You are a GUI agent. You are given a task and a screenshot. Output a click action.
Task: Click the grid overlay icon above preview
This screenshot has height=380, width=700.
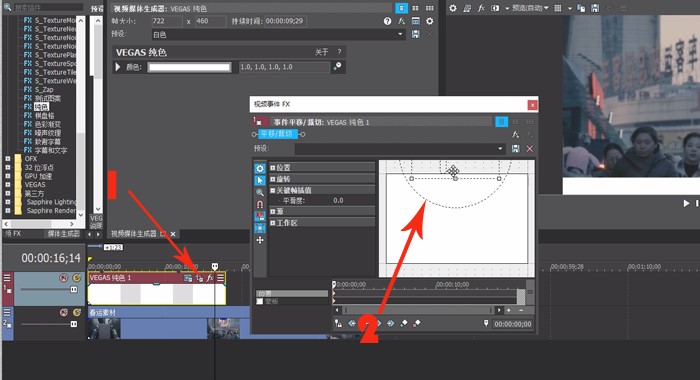[x=558, y=8]
